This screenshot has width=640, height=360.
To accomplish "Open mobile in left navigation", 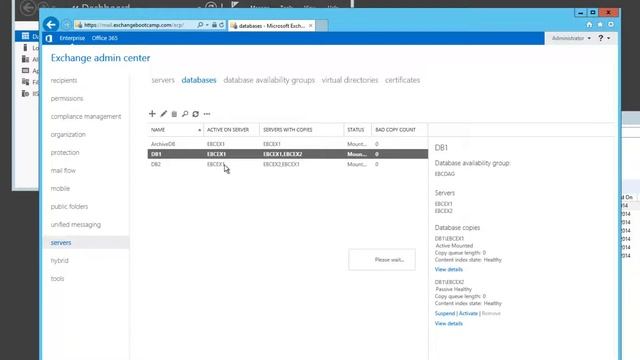I will [60, 188].
